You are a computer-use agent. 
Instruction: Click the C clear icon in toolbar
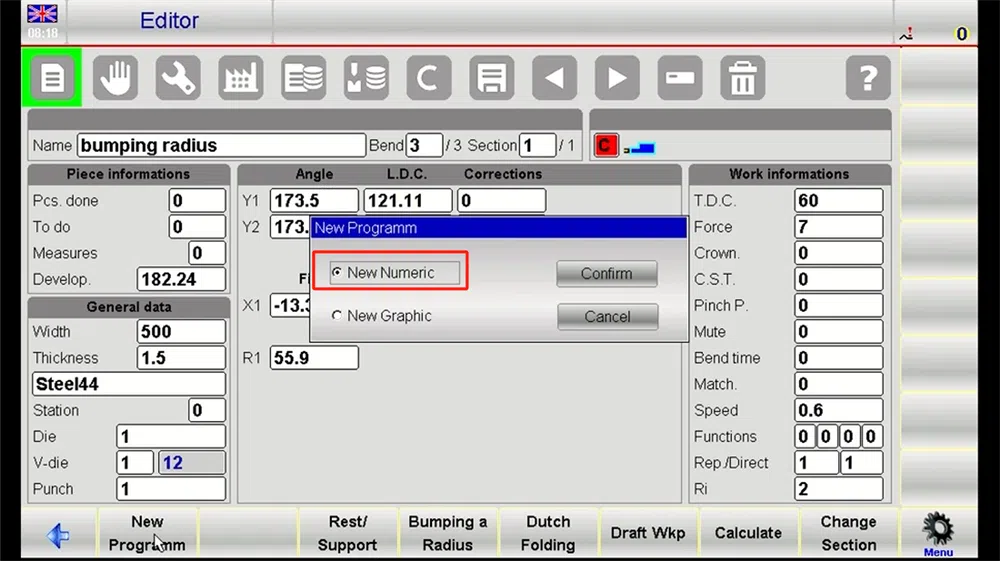point(429,78)
